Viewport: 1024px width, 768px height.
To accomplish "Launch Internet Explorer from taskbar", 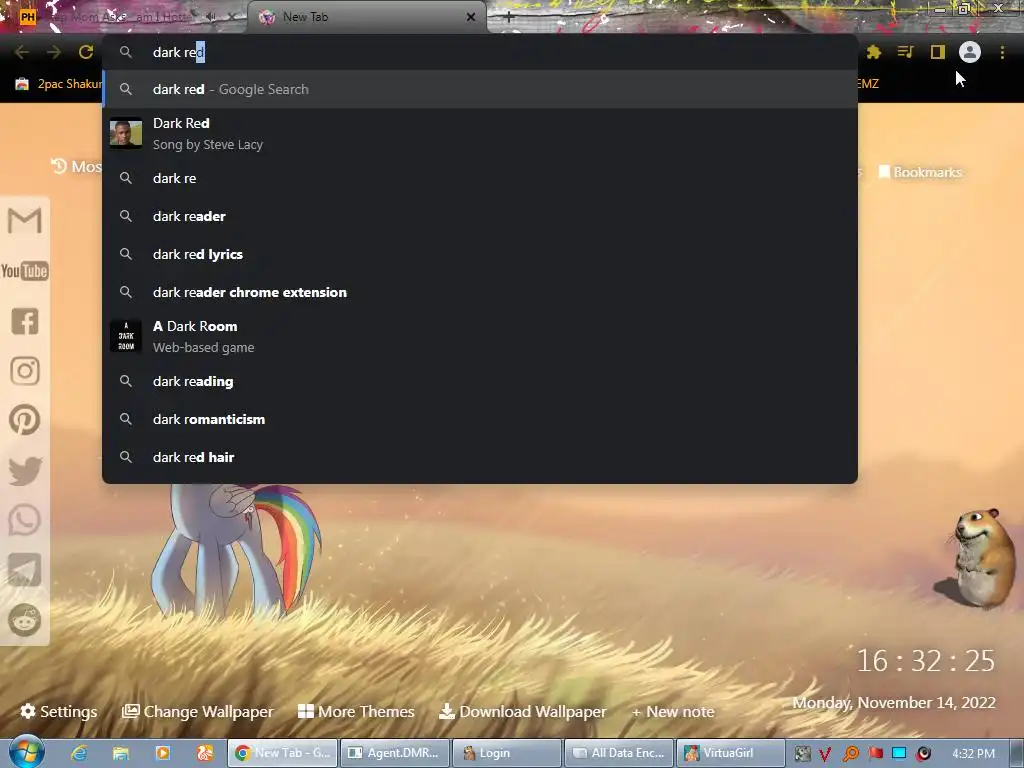I will coord(79,753).
